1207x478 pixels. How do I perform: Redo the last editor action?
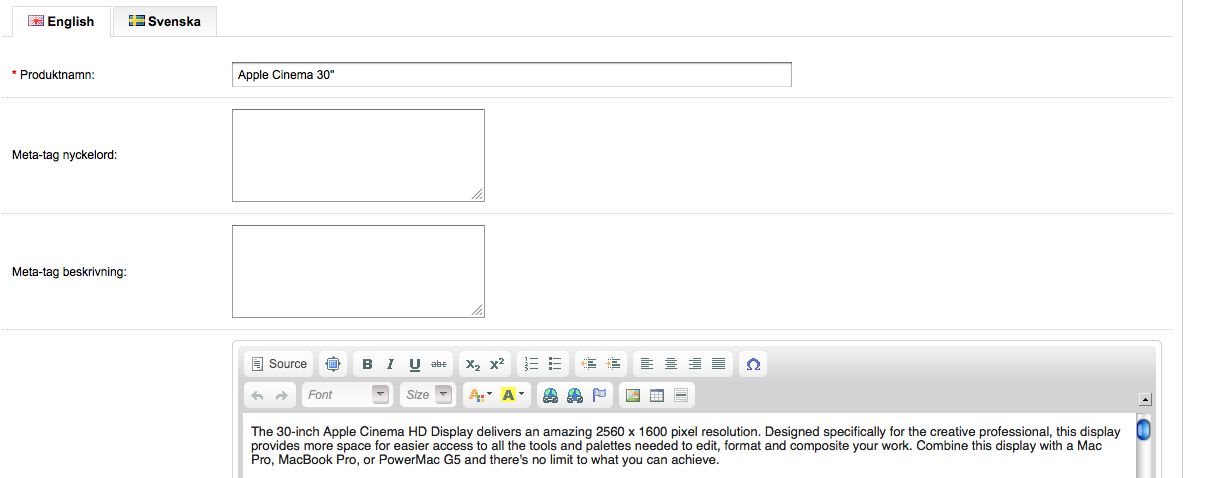pyautogui.click(x=282, y=395)
